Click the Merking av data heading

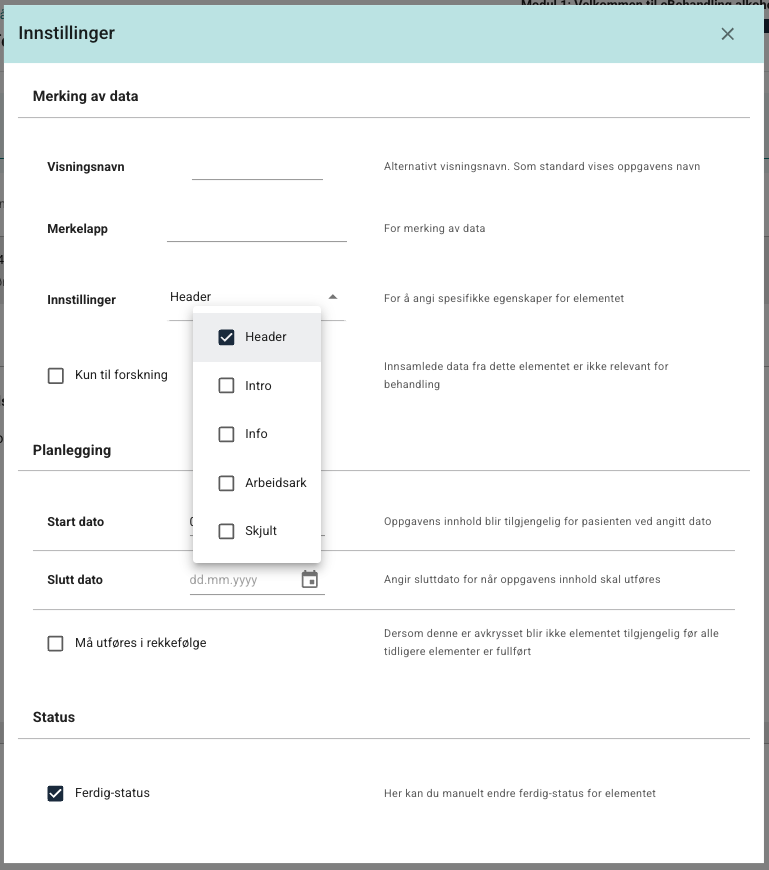[85, 96]
